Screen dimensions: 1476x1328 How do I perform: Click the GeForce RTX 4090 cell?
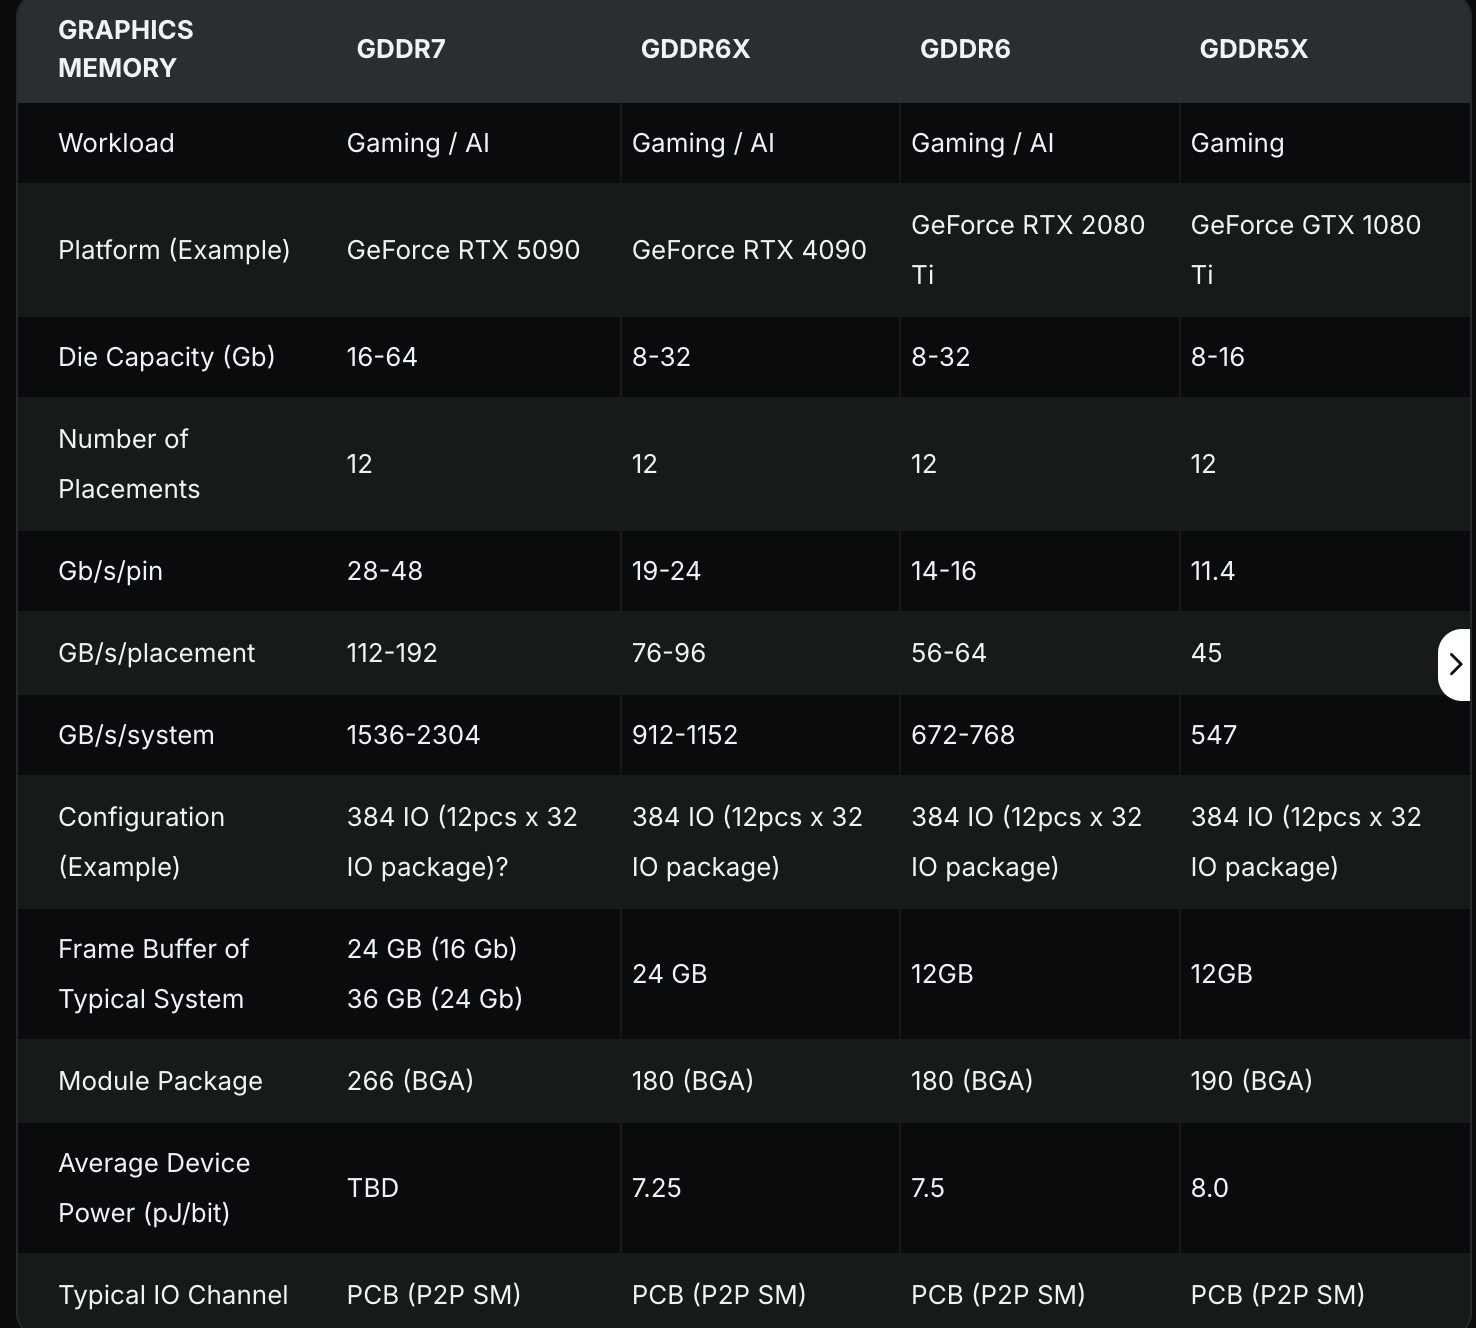tap(749, 250)
